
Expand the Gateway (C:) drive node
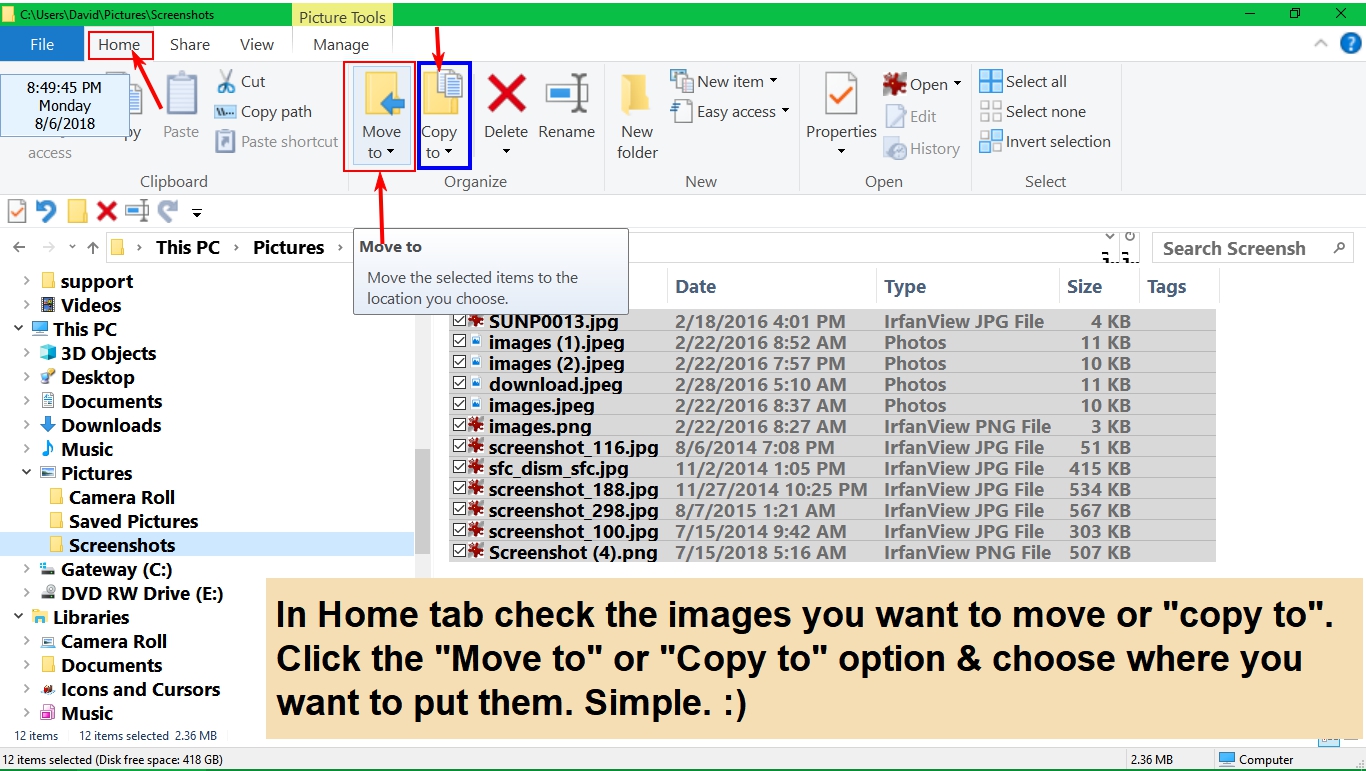(27, 569)
